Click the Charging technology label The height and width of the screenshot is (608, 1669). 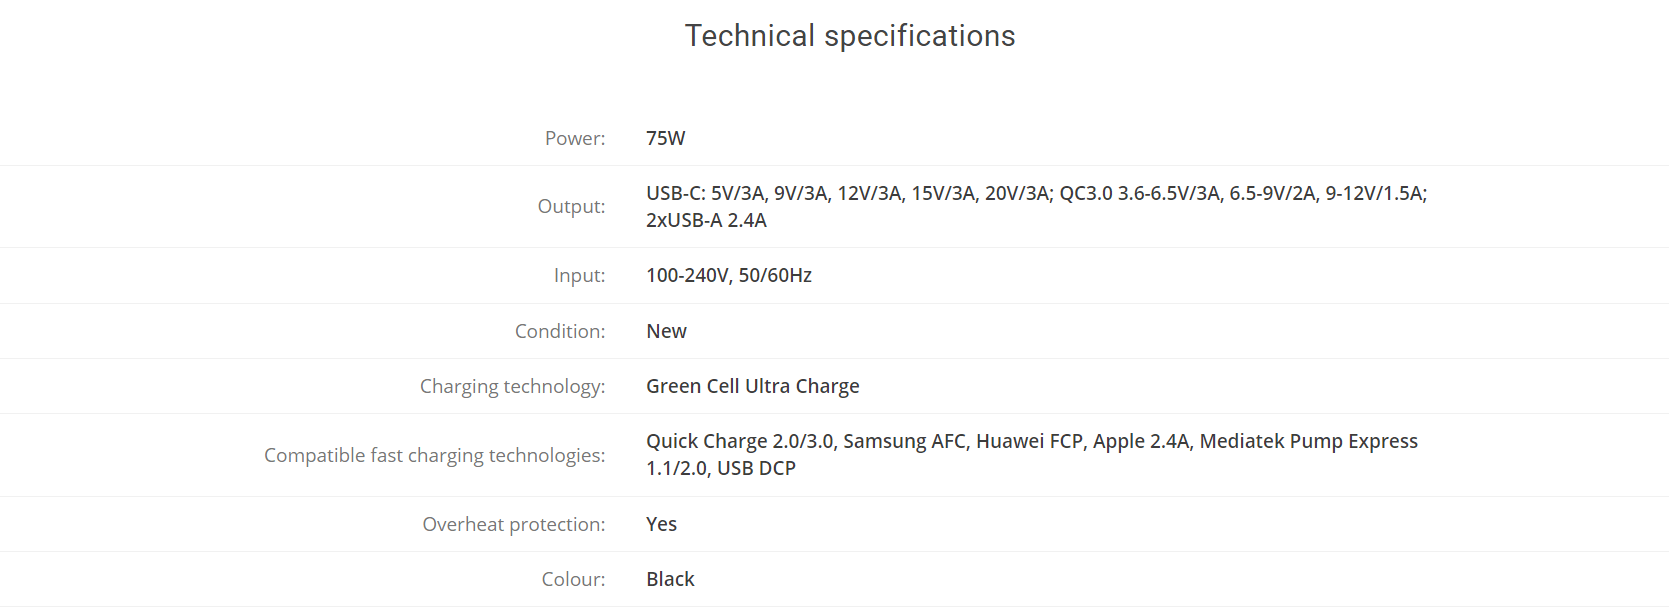pyautogui.click(x=513, y=386)
